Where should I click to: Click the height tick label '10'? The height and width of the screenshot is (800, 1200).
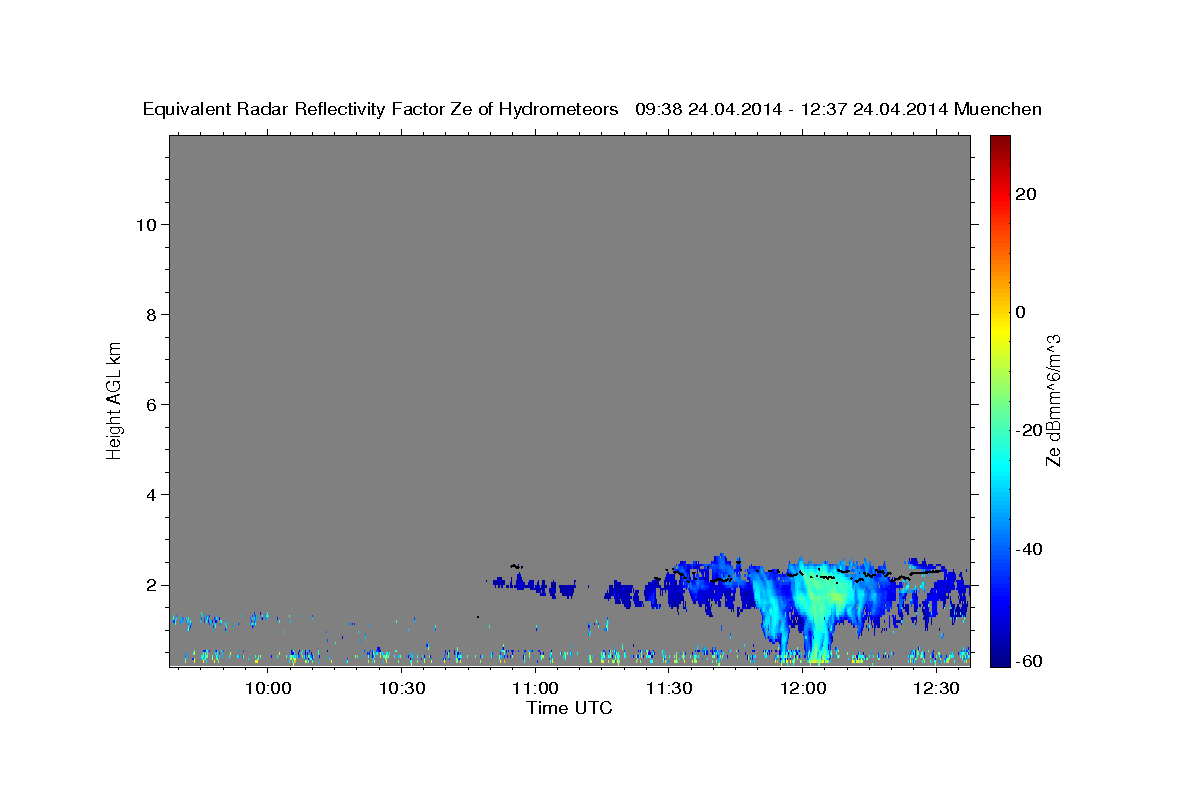pyautogui.click(x=146, y=224)
